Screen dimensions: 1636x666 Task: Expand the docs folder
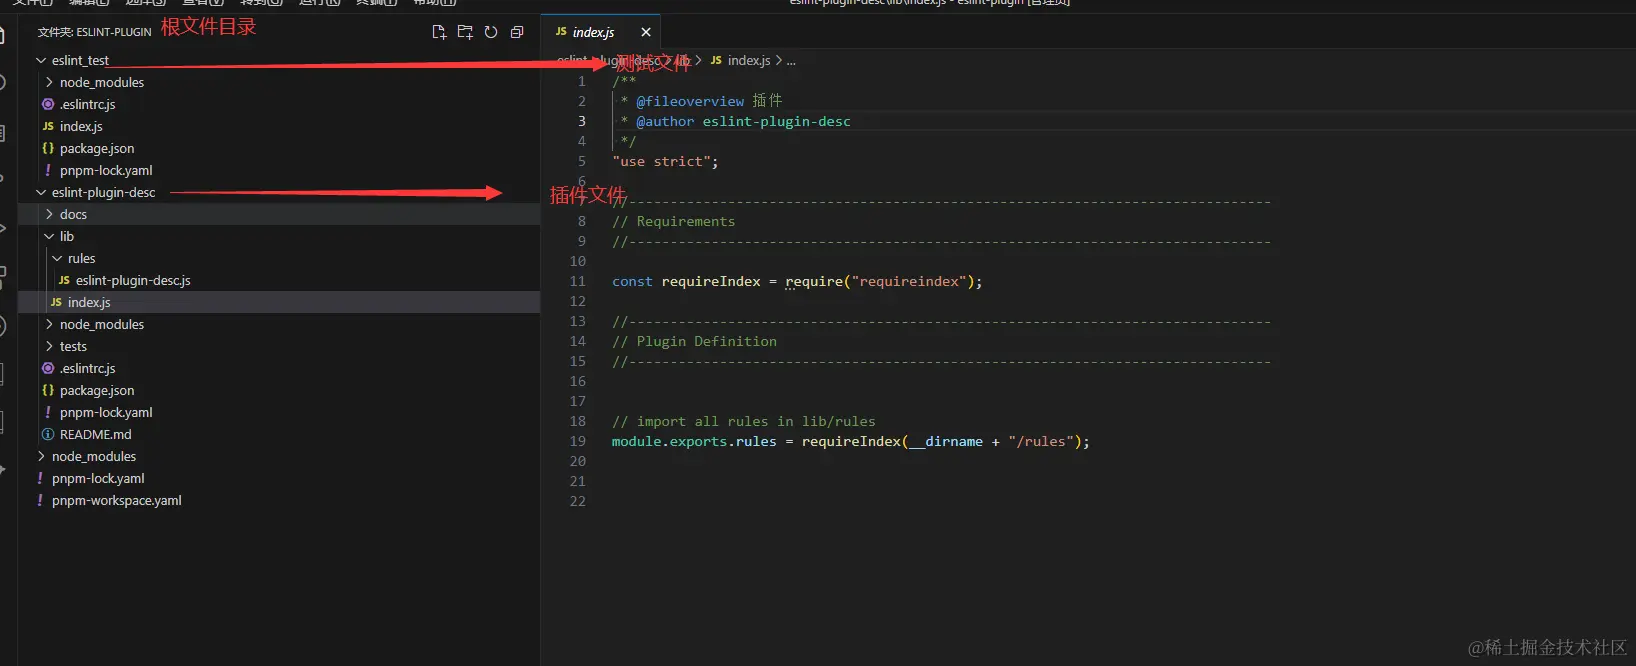pyautogui.click(x=49, y=215)
